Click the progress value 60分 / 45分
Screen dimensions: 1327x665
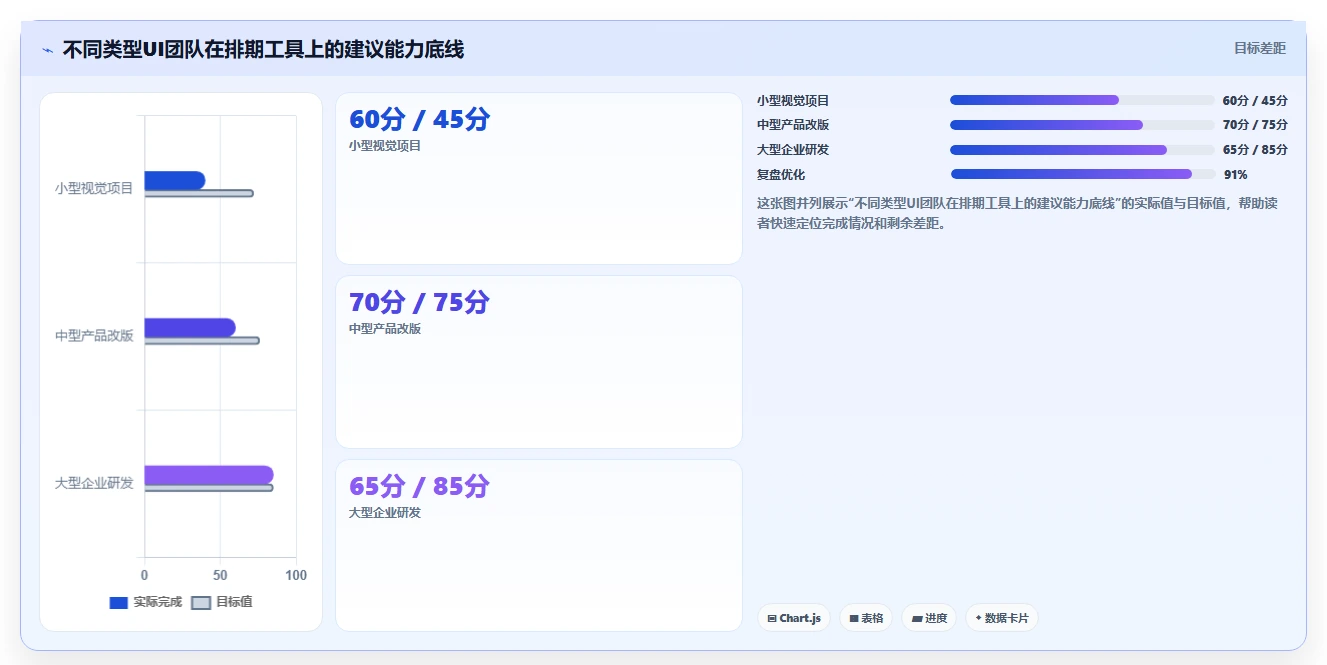(x=1255, y=100)
